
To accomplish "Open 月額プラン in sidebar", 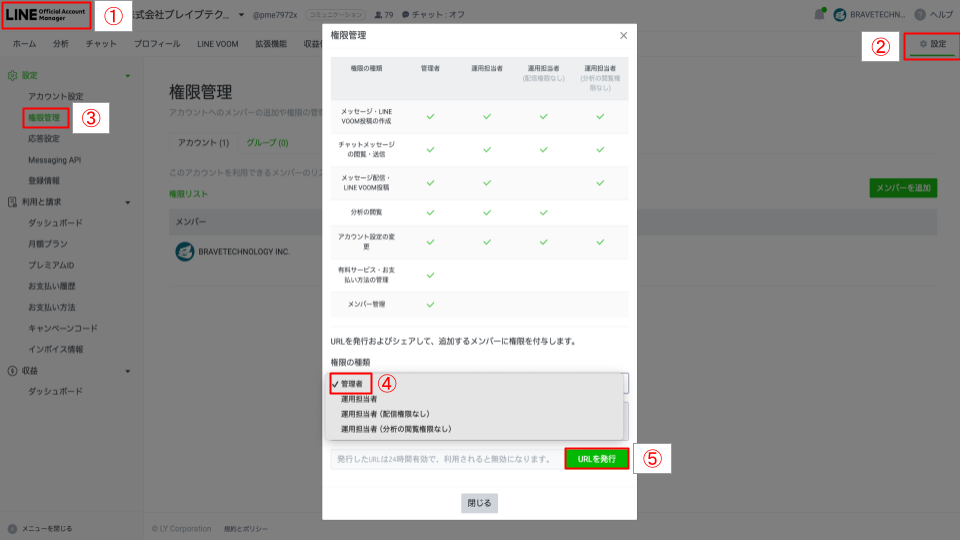I will click(48, 244).
